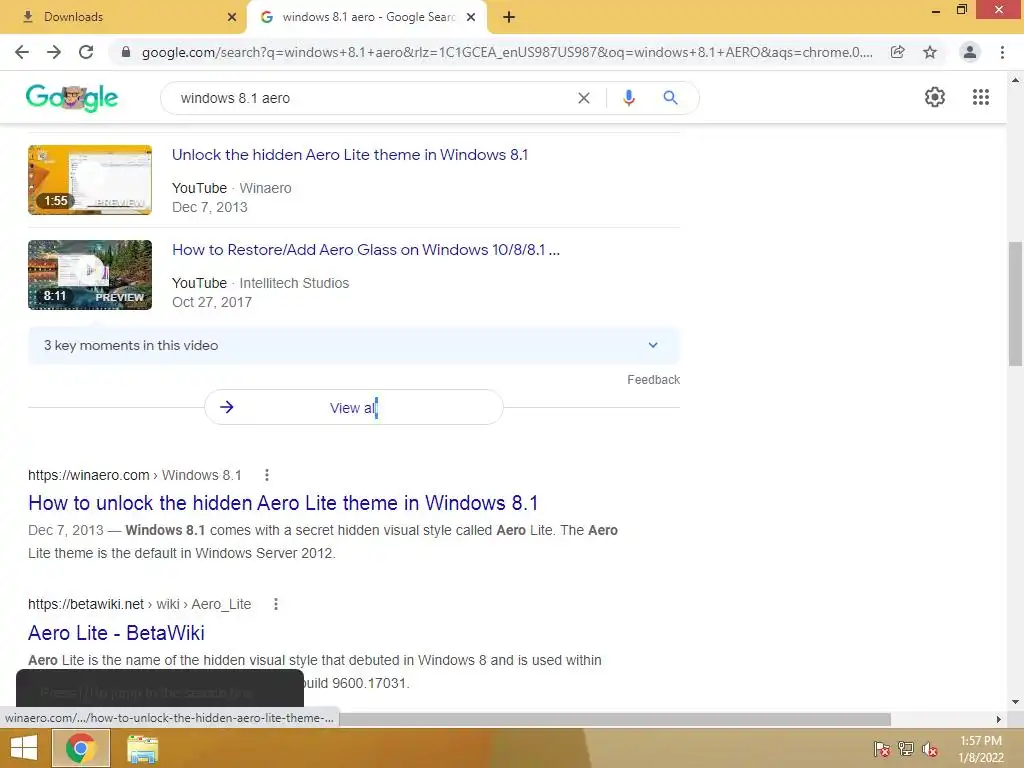Open the taskbar clock showing 1:57 PM
This screenshot has height=768, width=1024.
click(x=980, y=749)
